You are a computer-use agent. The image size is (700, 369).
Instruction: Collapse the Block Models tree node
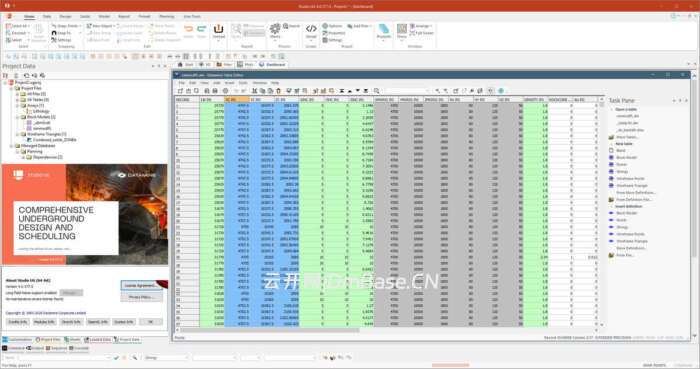pos(17,117)
